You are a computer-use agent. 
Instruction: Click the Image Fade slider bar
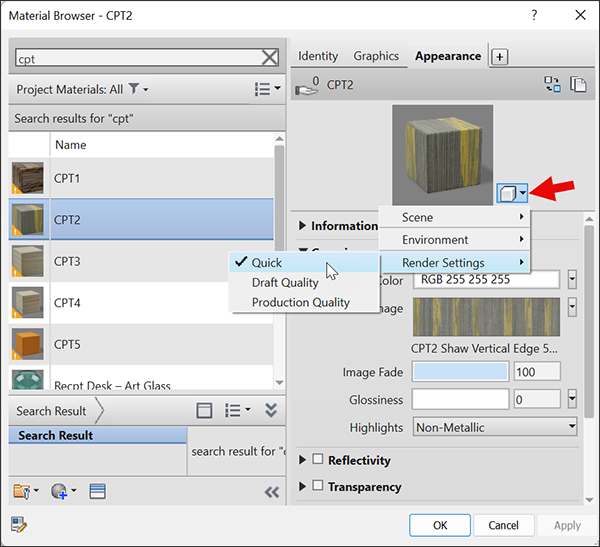(x=460, y=372)
